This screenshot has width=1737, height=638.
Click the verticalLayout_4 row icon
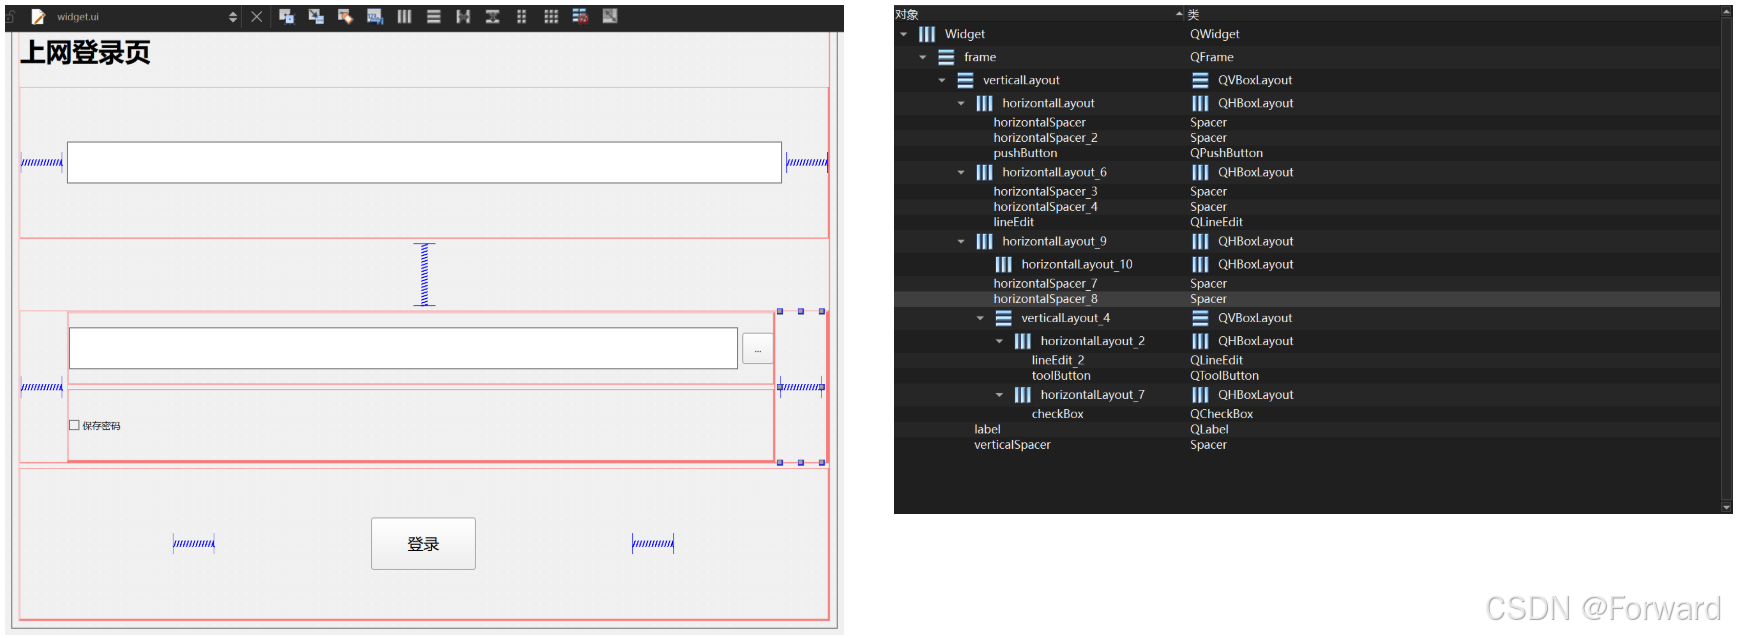1003,318
